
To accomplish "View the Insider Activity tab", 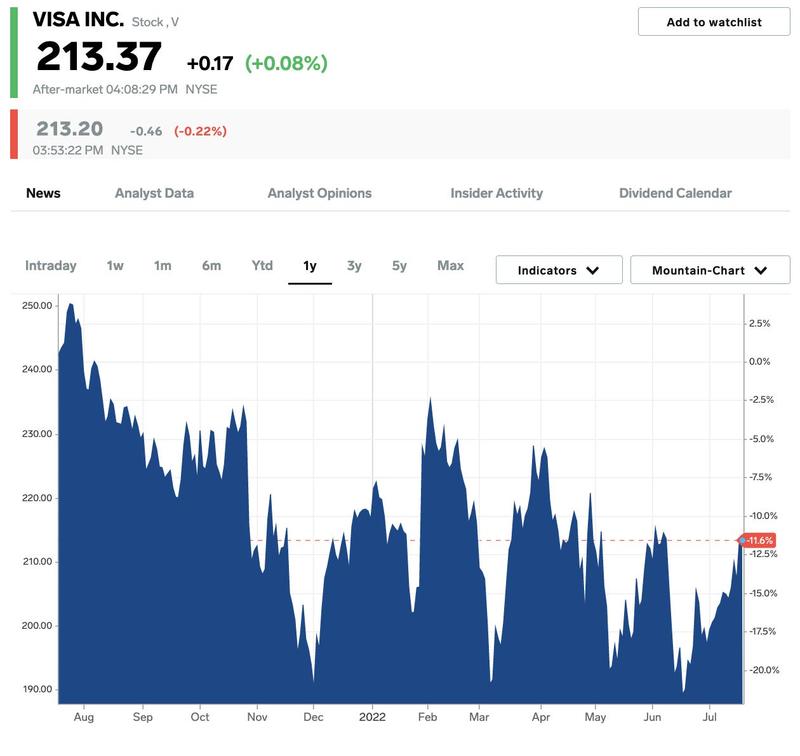I will pos(496,193).
